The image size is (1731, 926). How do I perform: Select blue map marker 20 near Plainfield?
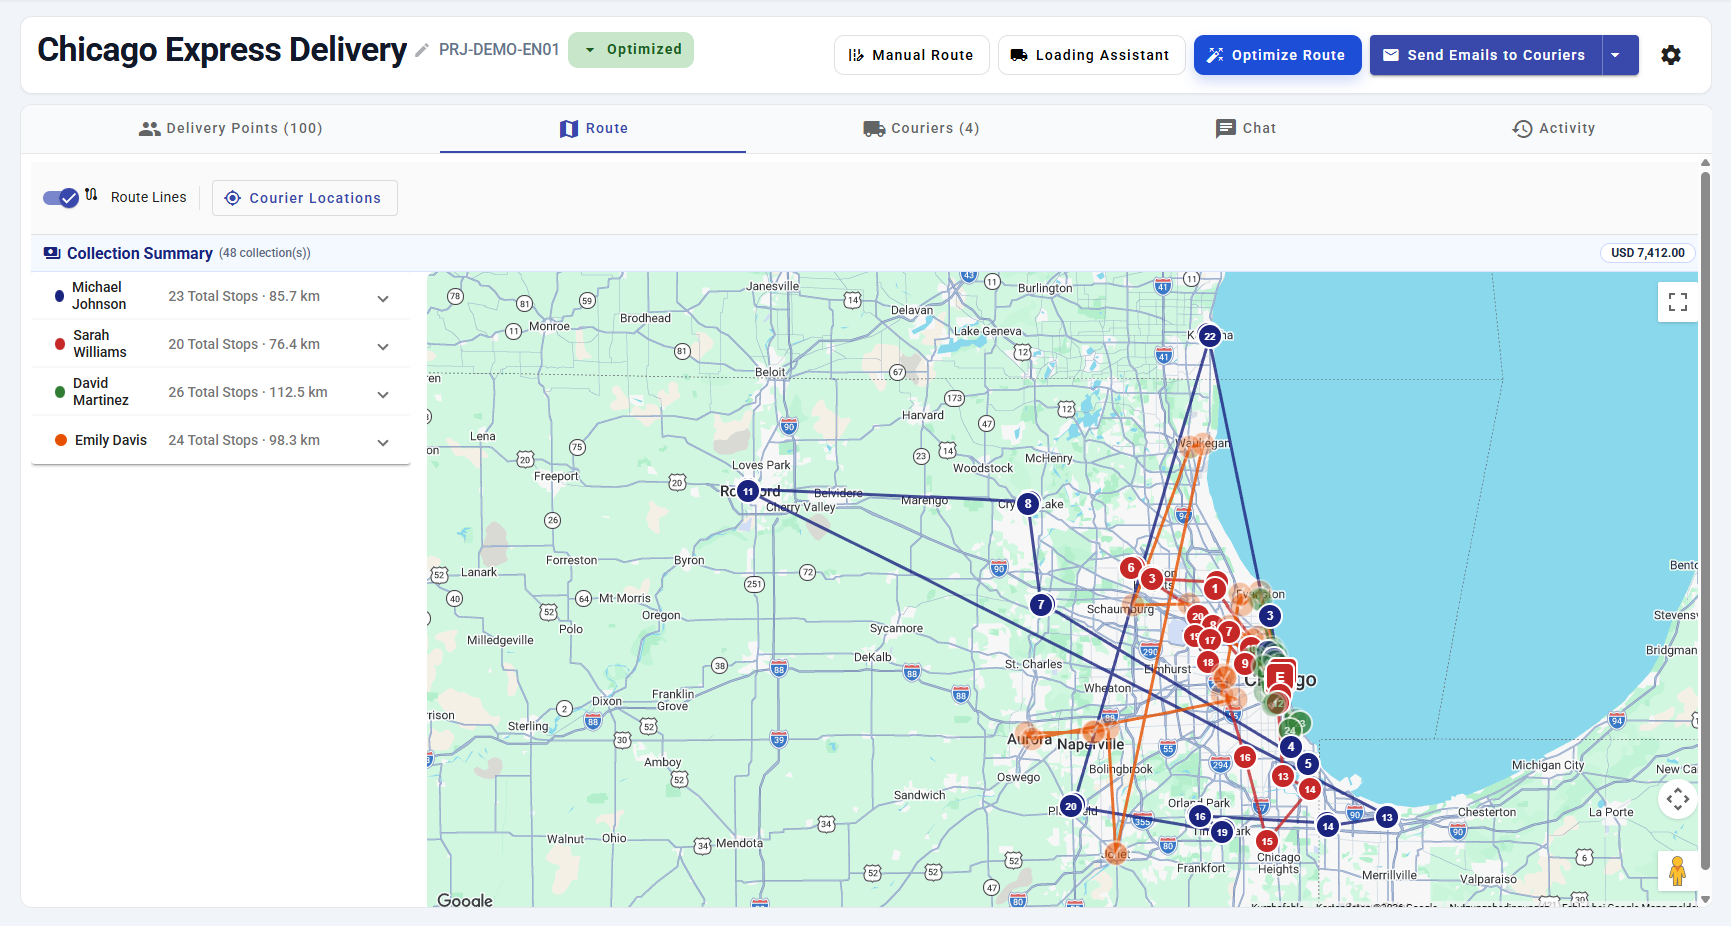tap(1071, 806)
